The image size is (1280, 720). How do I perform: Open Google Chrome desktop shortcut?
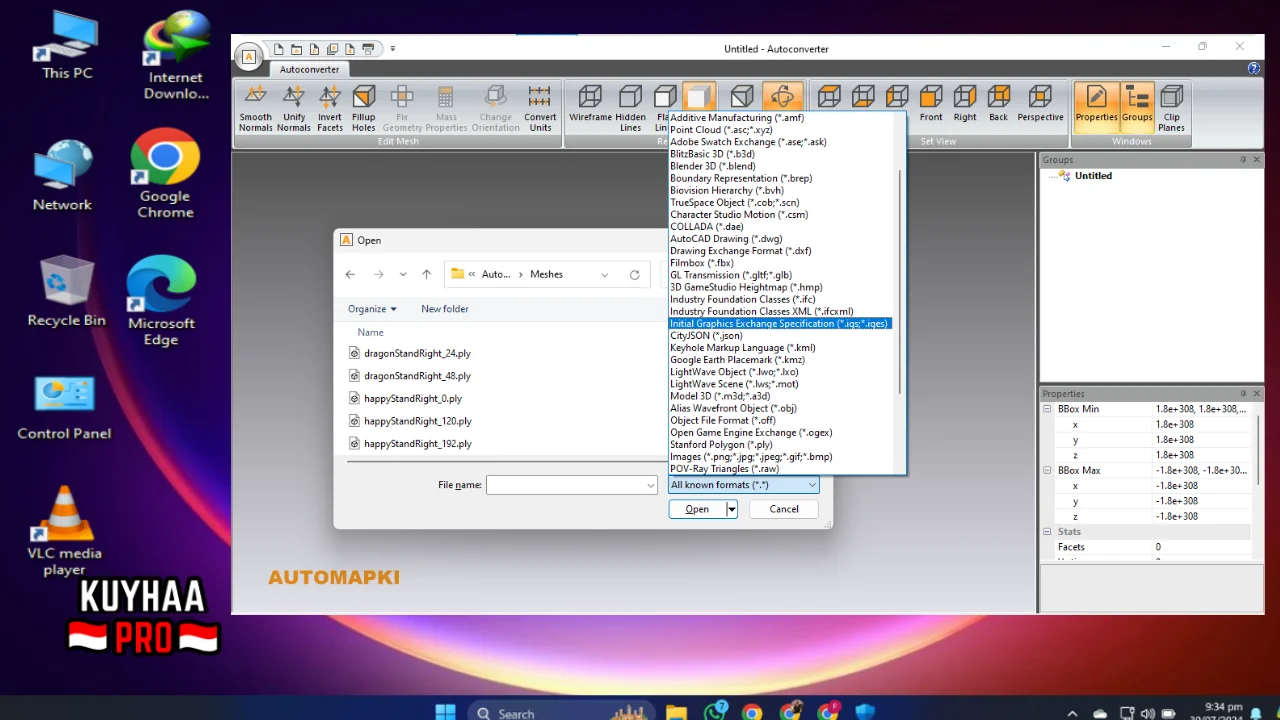(x=165, y=174)
